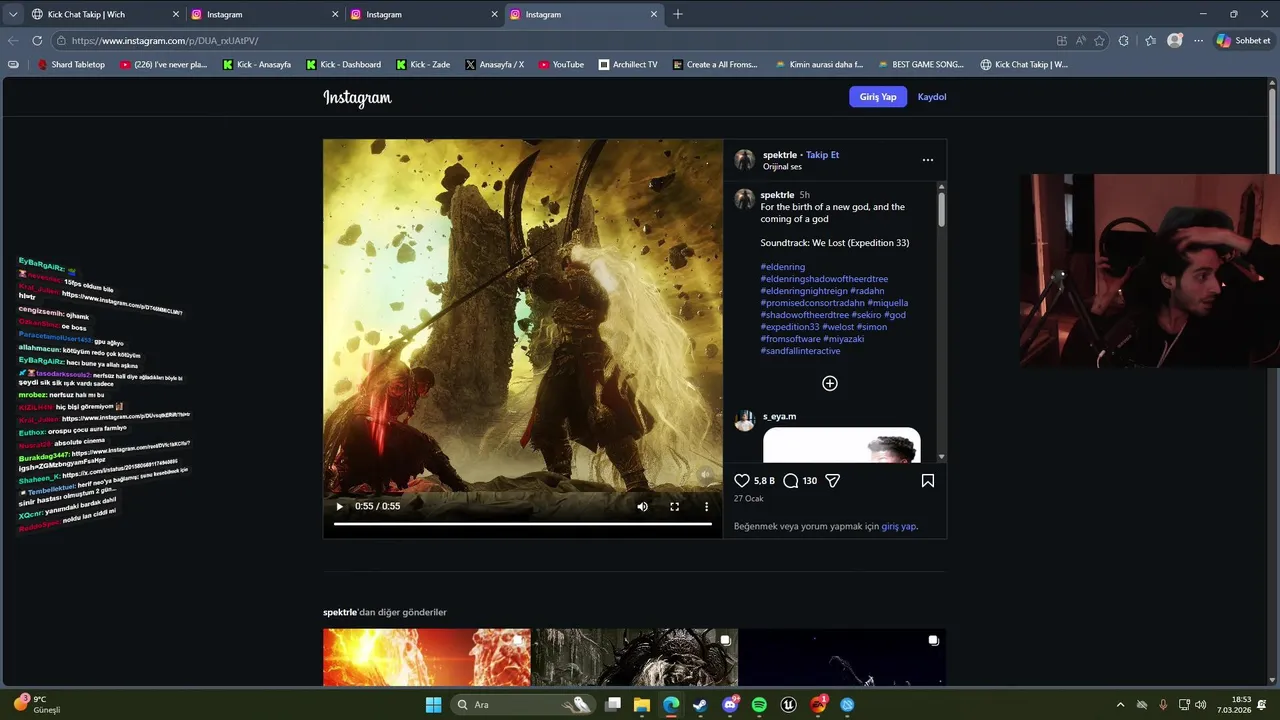The height and width of the screenshot is (720, 1280).
Task: Open the Kick - Dashboard bookmark
Action: [x=343, y=64]
